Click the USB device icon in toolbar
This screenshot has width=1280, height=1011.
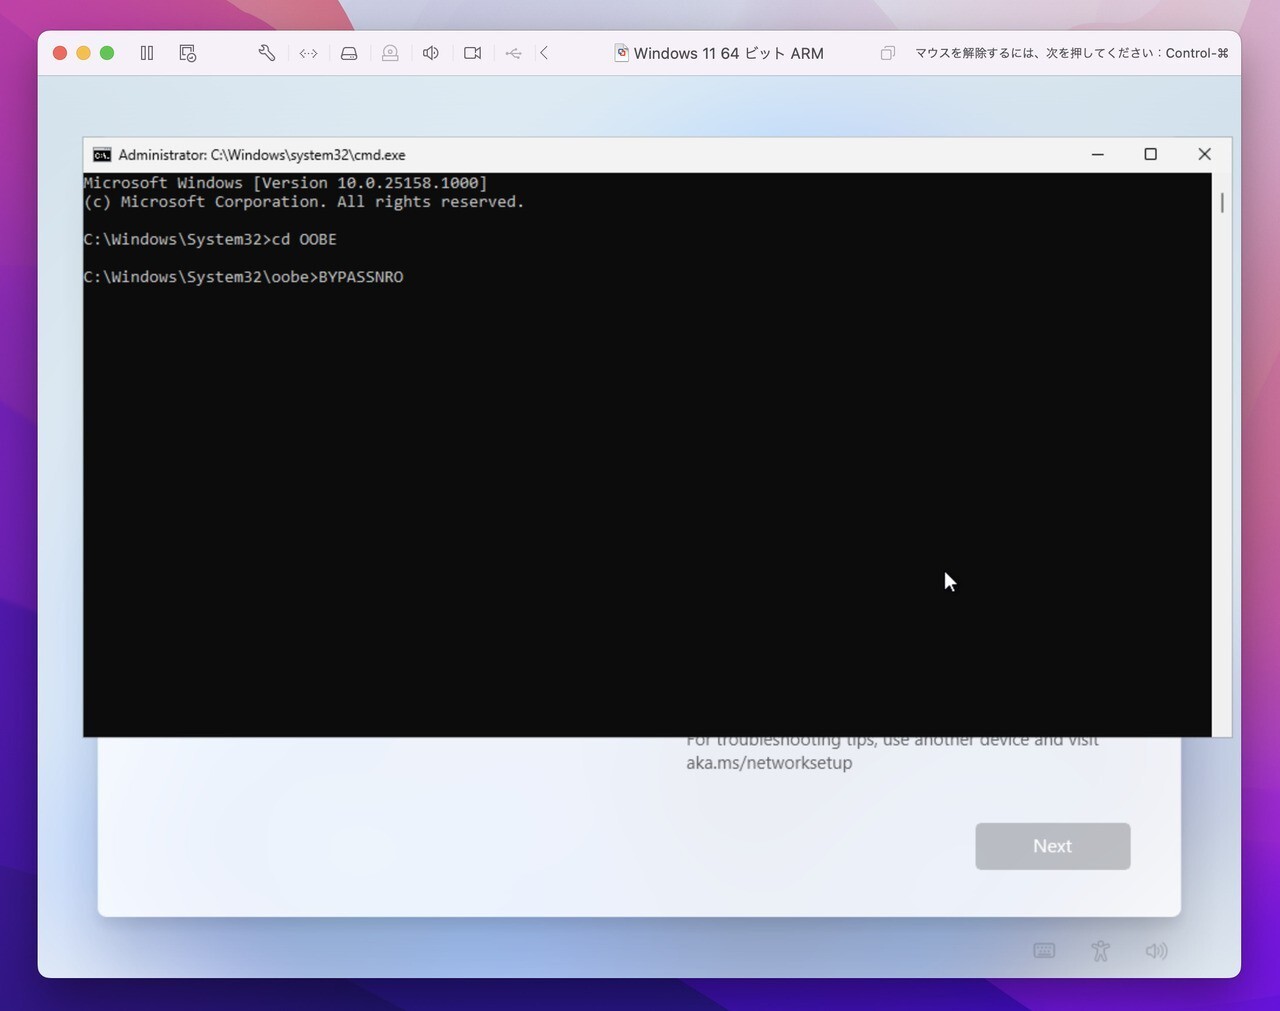click(x=513, y=53)
